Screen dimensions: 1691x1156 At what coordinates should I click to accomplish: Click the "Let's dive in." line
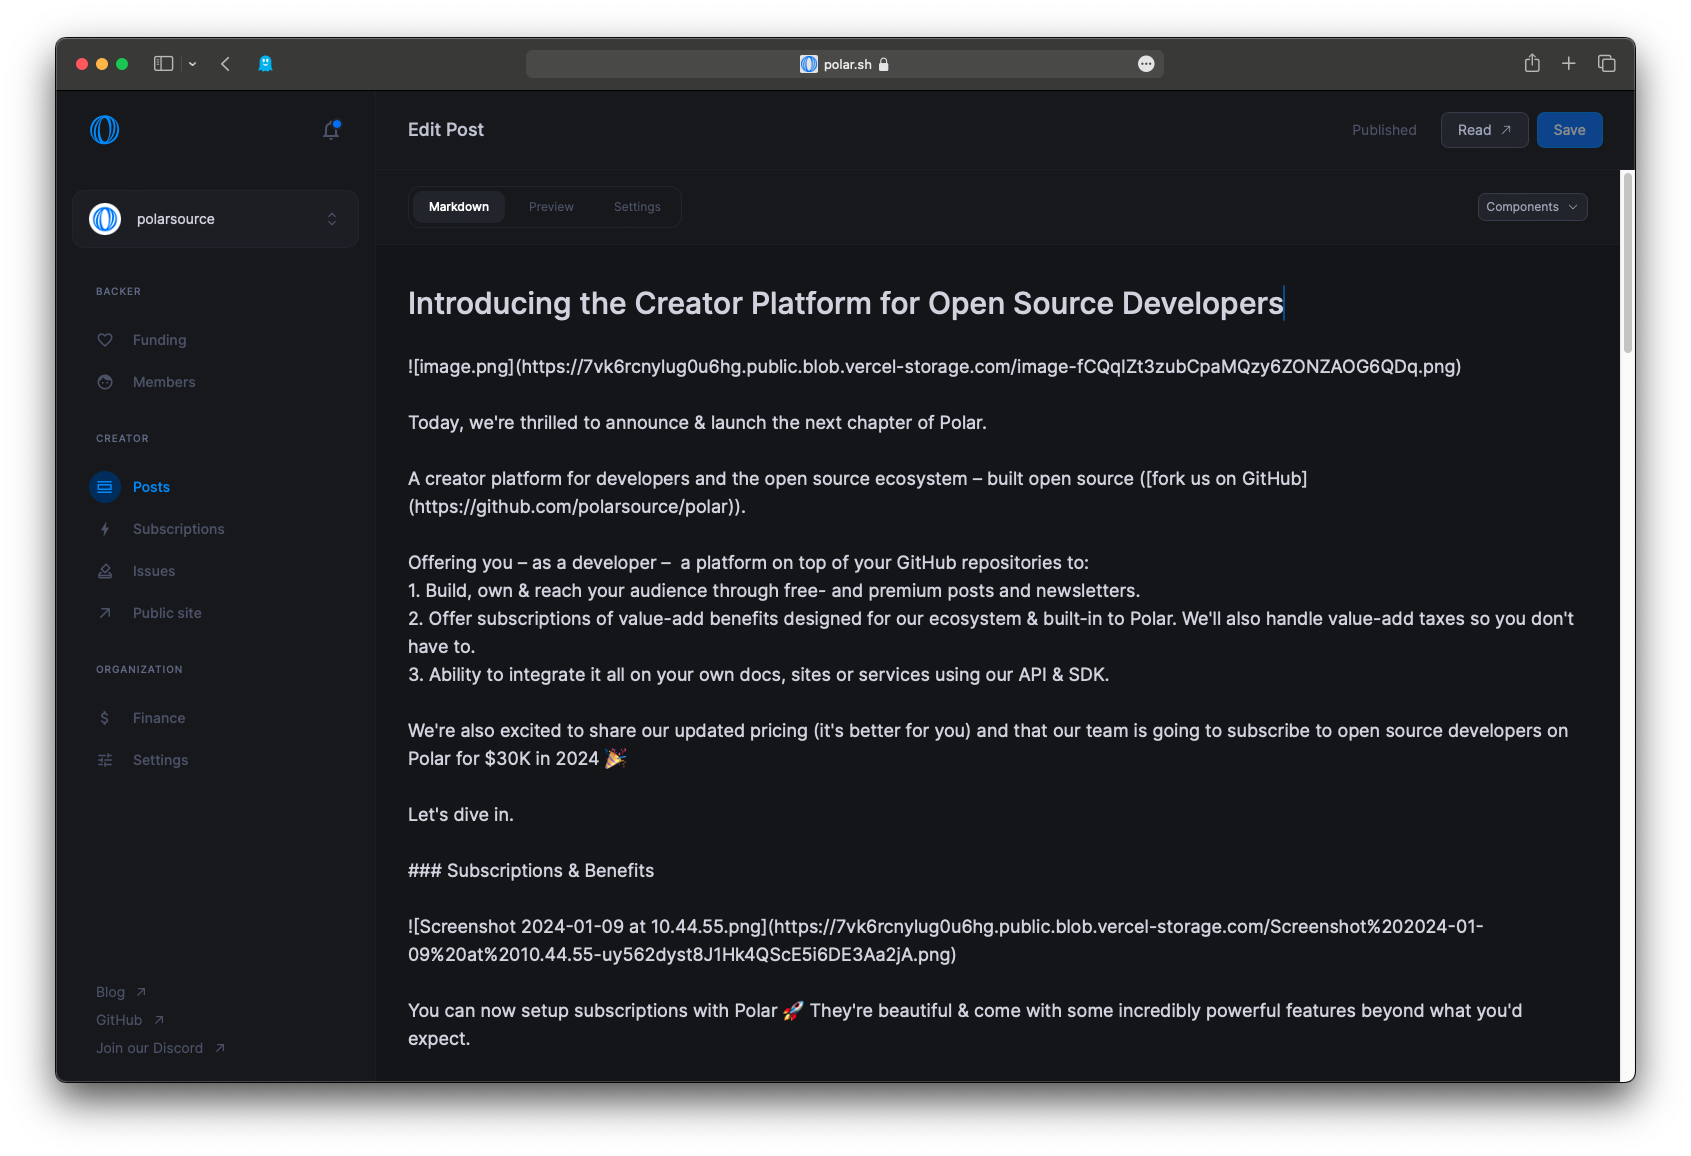pyautogui.click(x=461, y=815)
